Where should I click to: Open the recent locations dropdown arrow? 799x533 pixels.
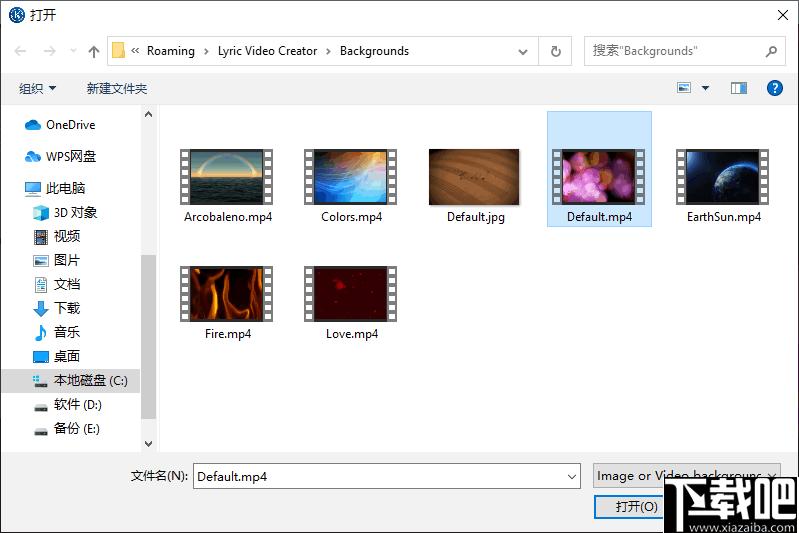point(73,51)
